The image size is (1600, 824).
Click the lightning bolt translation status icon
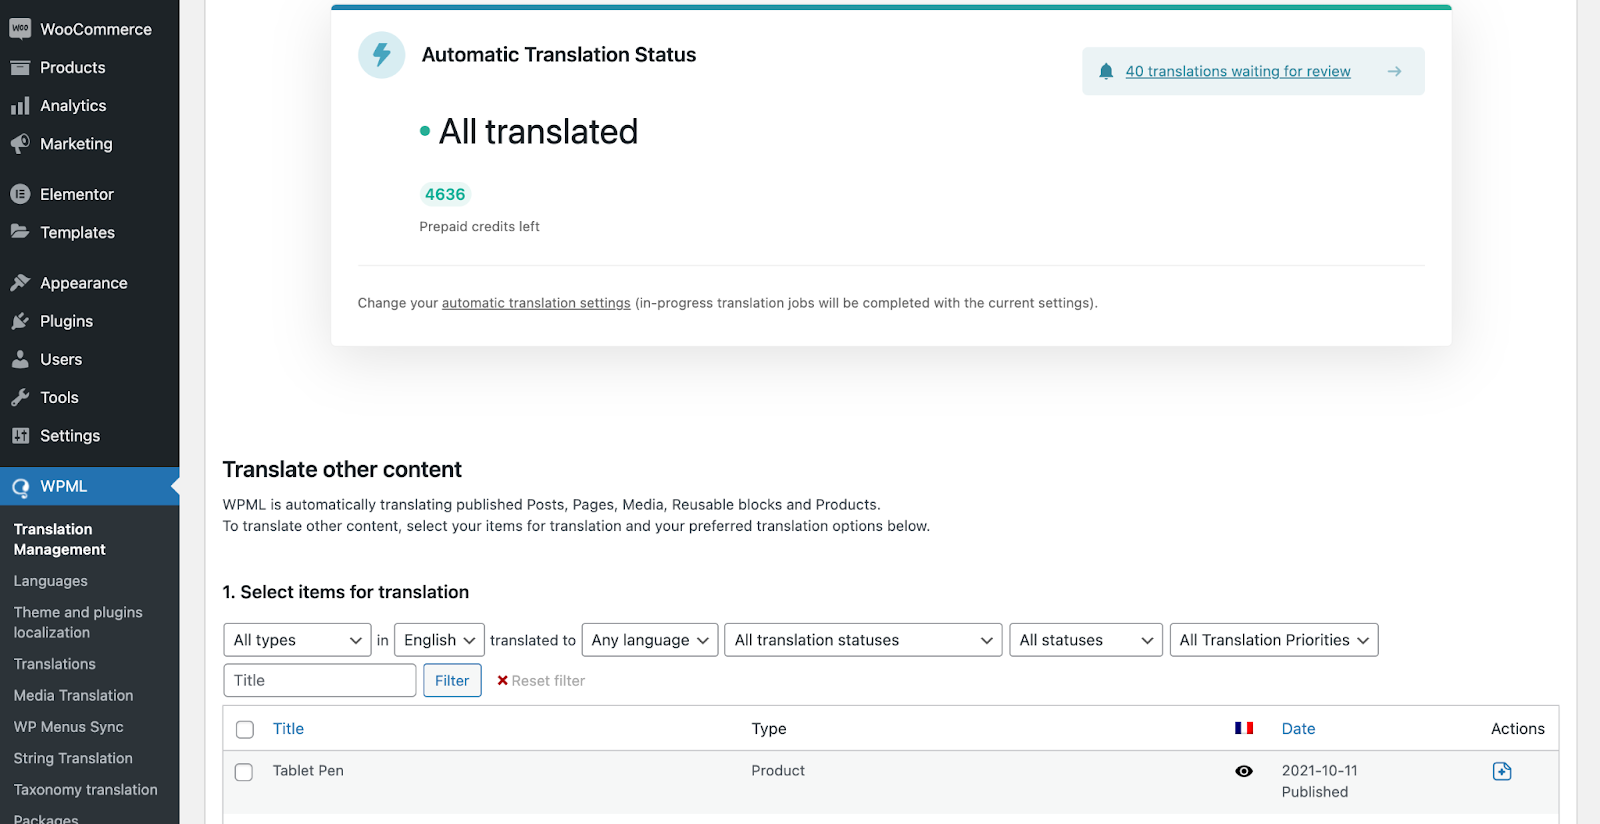click(x=382, y=55)
